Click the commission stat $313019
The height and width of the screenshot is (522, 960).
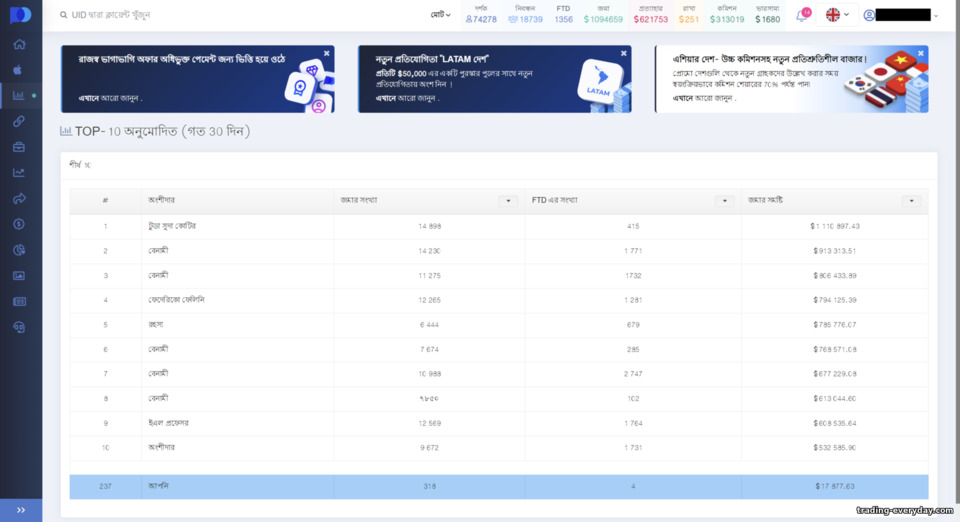coord(727,15)
